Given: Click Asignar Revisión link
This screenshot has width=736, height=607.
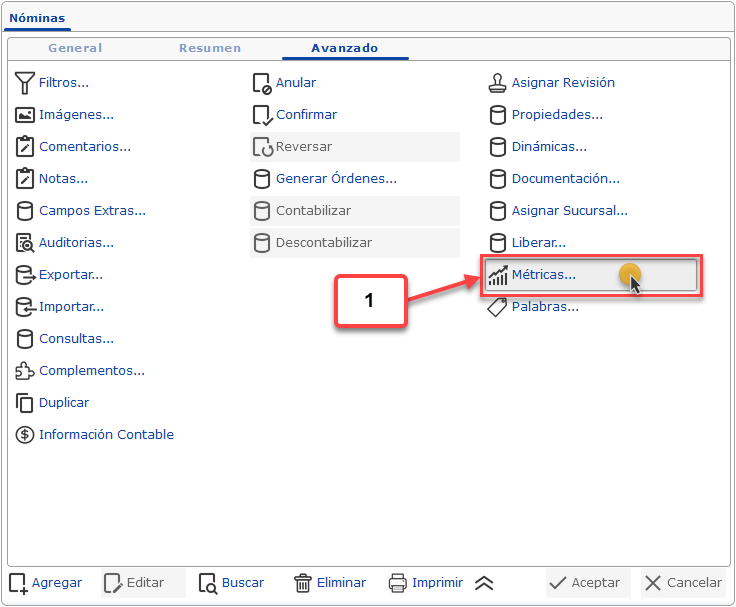Looking at the screenshot, I should (563, 83).
